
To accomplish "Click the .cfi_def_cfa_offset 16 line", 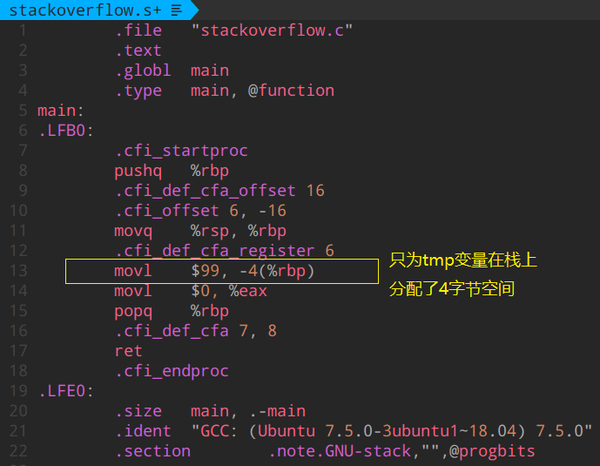I will pos(218,191).
